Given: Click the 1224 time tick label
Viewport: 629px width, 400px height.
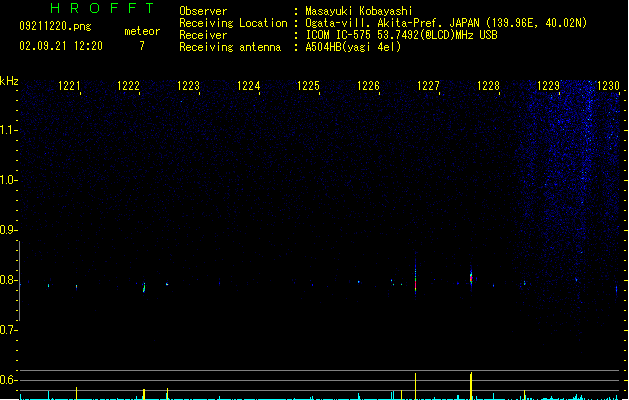Looking at the screenshot, I should pos(248,86).
